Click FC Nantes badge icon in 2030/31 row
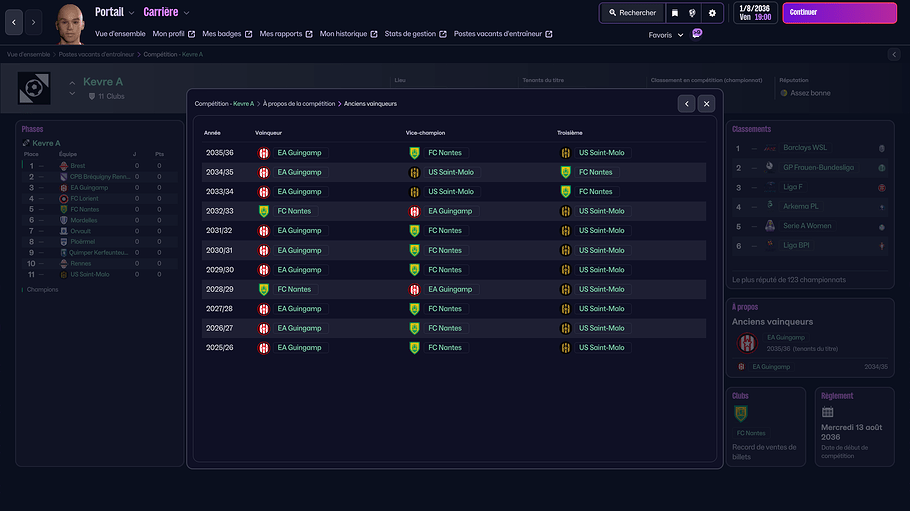The width and height of the screenshot is (910, 511). coord(414,250)
